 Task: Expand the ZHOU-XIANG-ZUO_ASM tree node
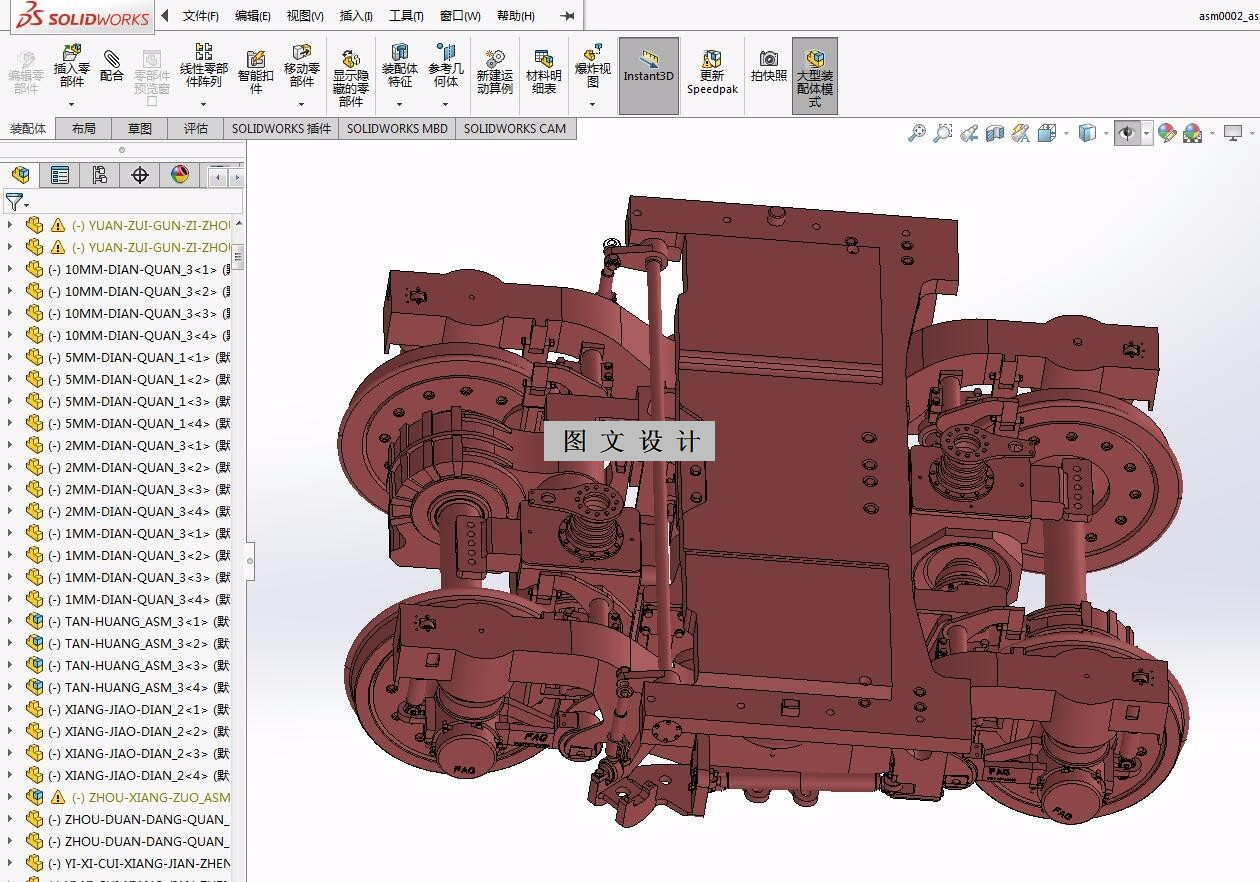point(10,797)
